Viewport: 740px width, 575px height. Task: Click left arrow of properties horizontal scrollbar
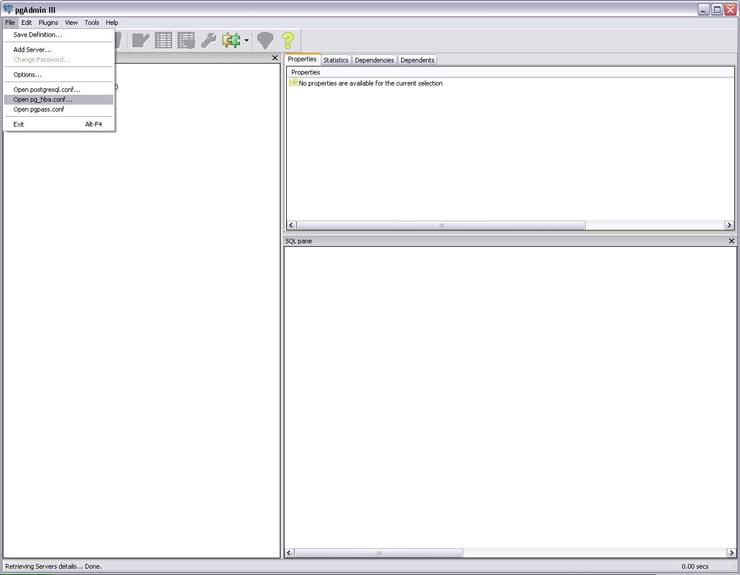(292, 225)
